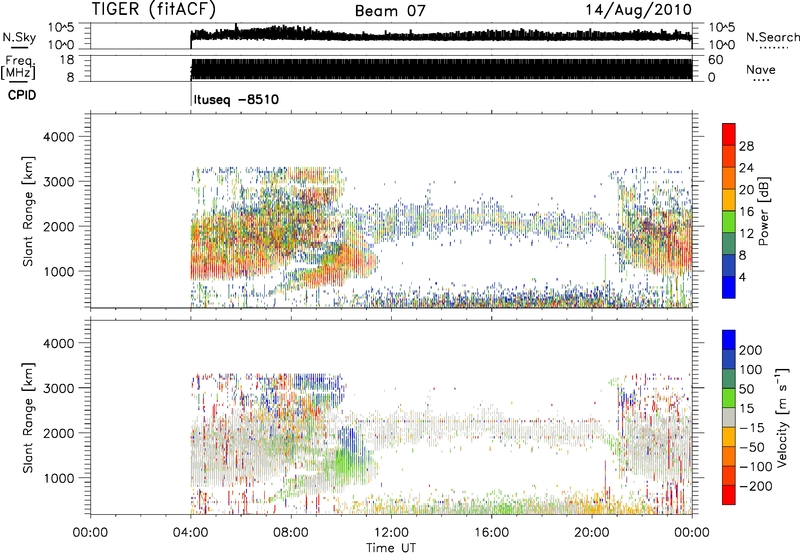Click the "N.Sky" axis label
This screenshot has height=554, width=800.
(19, 37)
